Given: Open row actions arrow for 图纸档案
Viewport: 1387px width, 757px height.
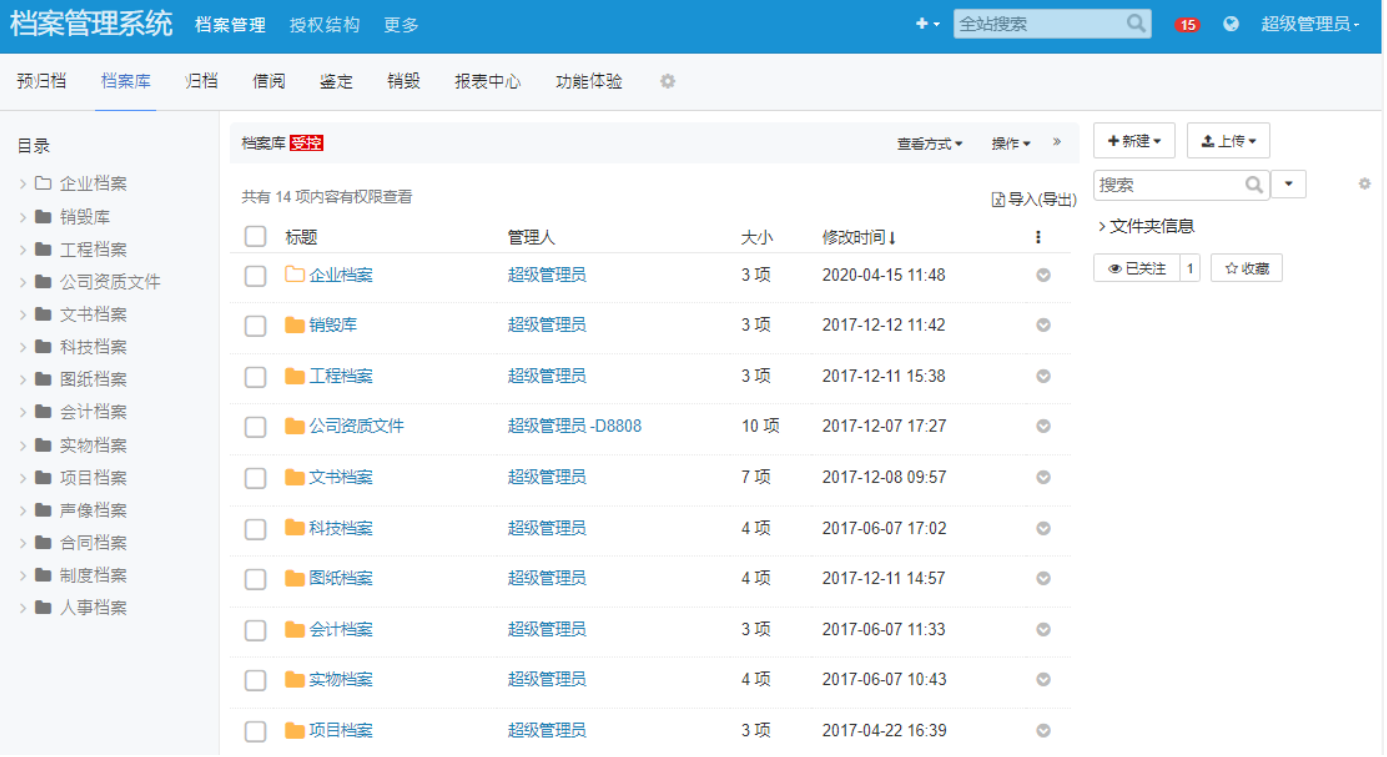Looking at the screenshot, I should tap(1043, 578).
